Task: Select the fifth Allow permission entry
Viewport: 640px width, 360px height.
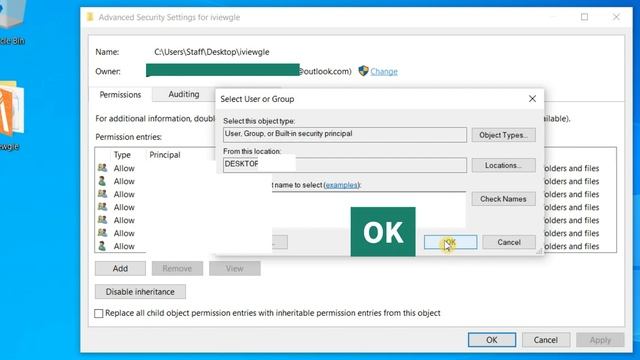Action: point(124,220)
